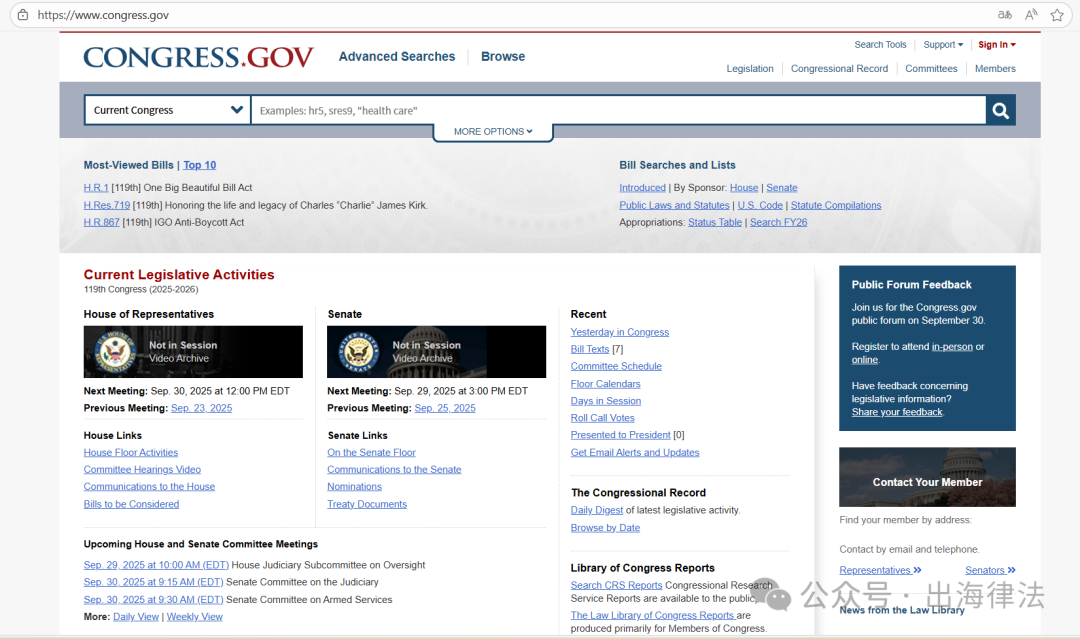Open the U.S. Code link
Screen dimensions: 1080x639
pos(760,205)
